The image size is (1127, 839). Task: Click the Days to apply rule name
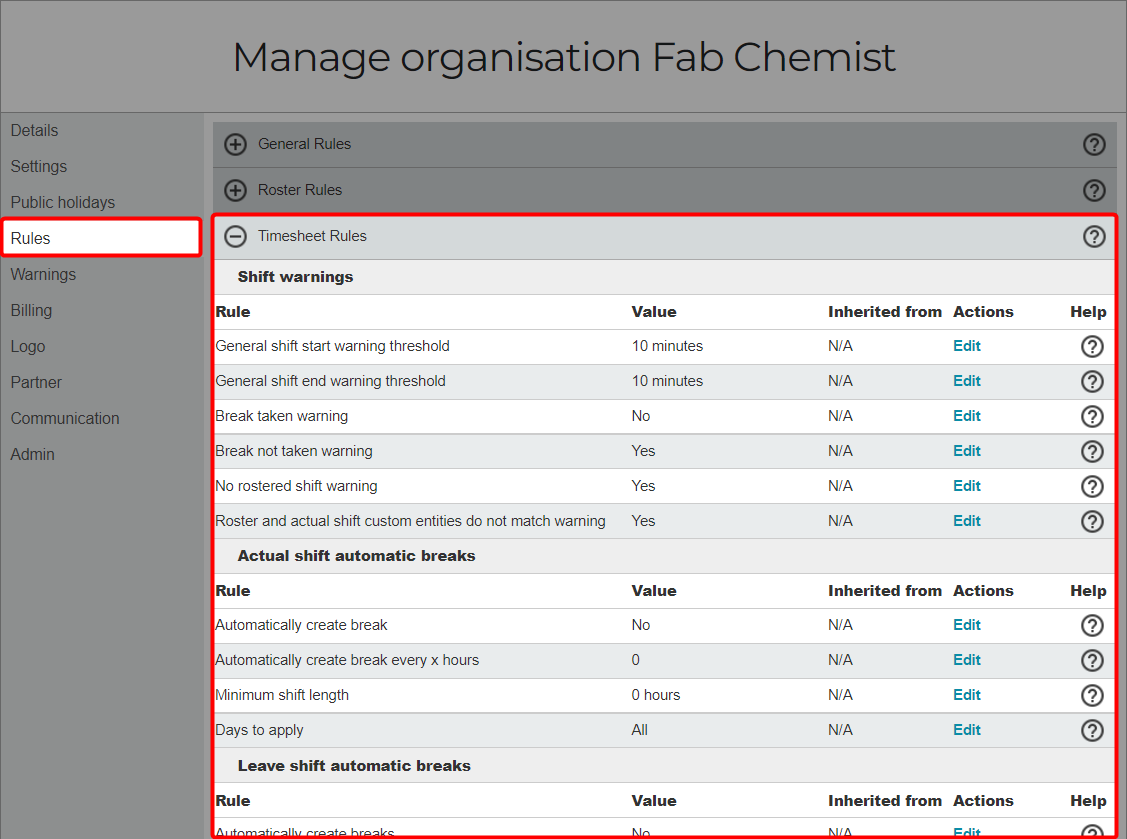[x=259, y=730]
